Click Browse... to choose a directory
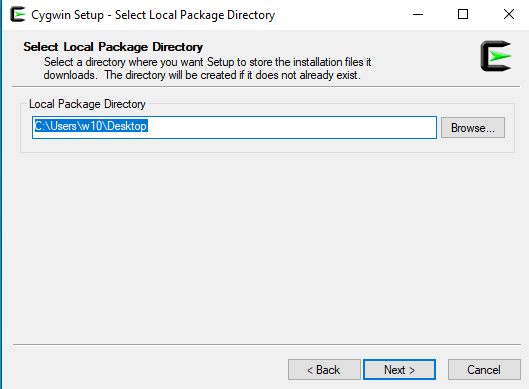529x389 pixels. [473, 128]
